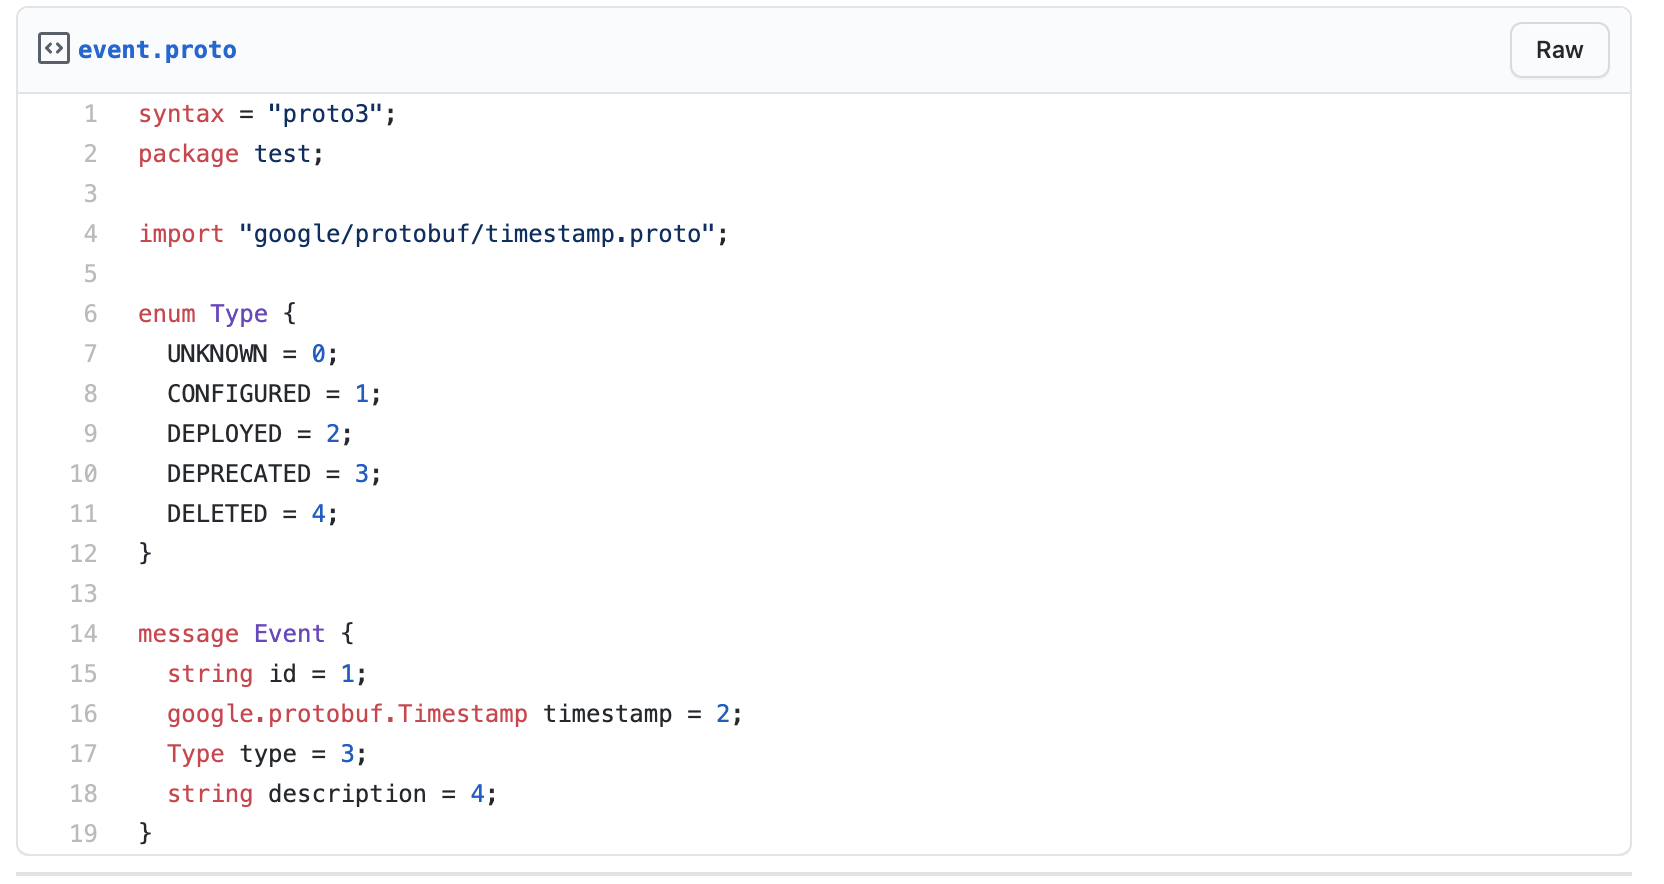Click the DEPRECATED enum value

click(x=241, y=473)
